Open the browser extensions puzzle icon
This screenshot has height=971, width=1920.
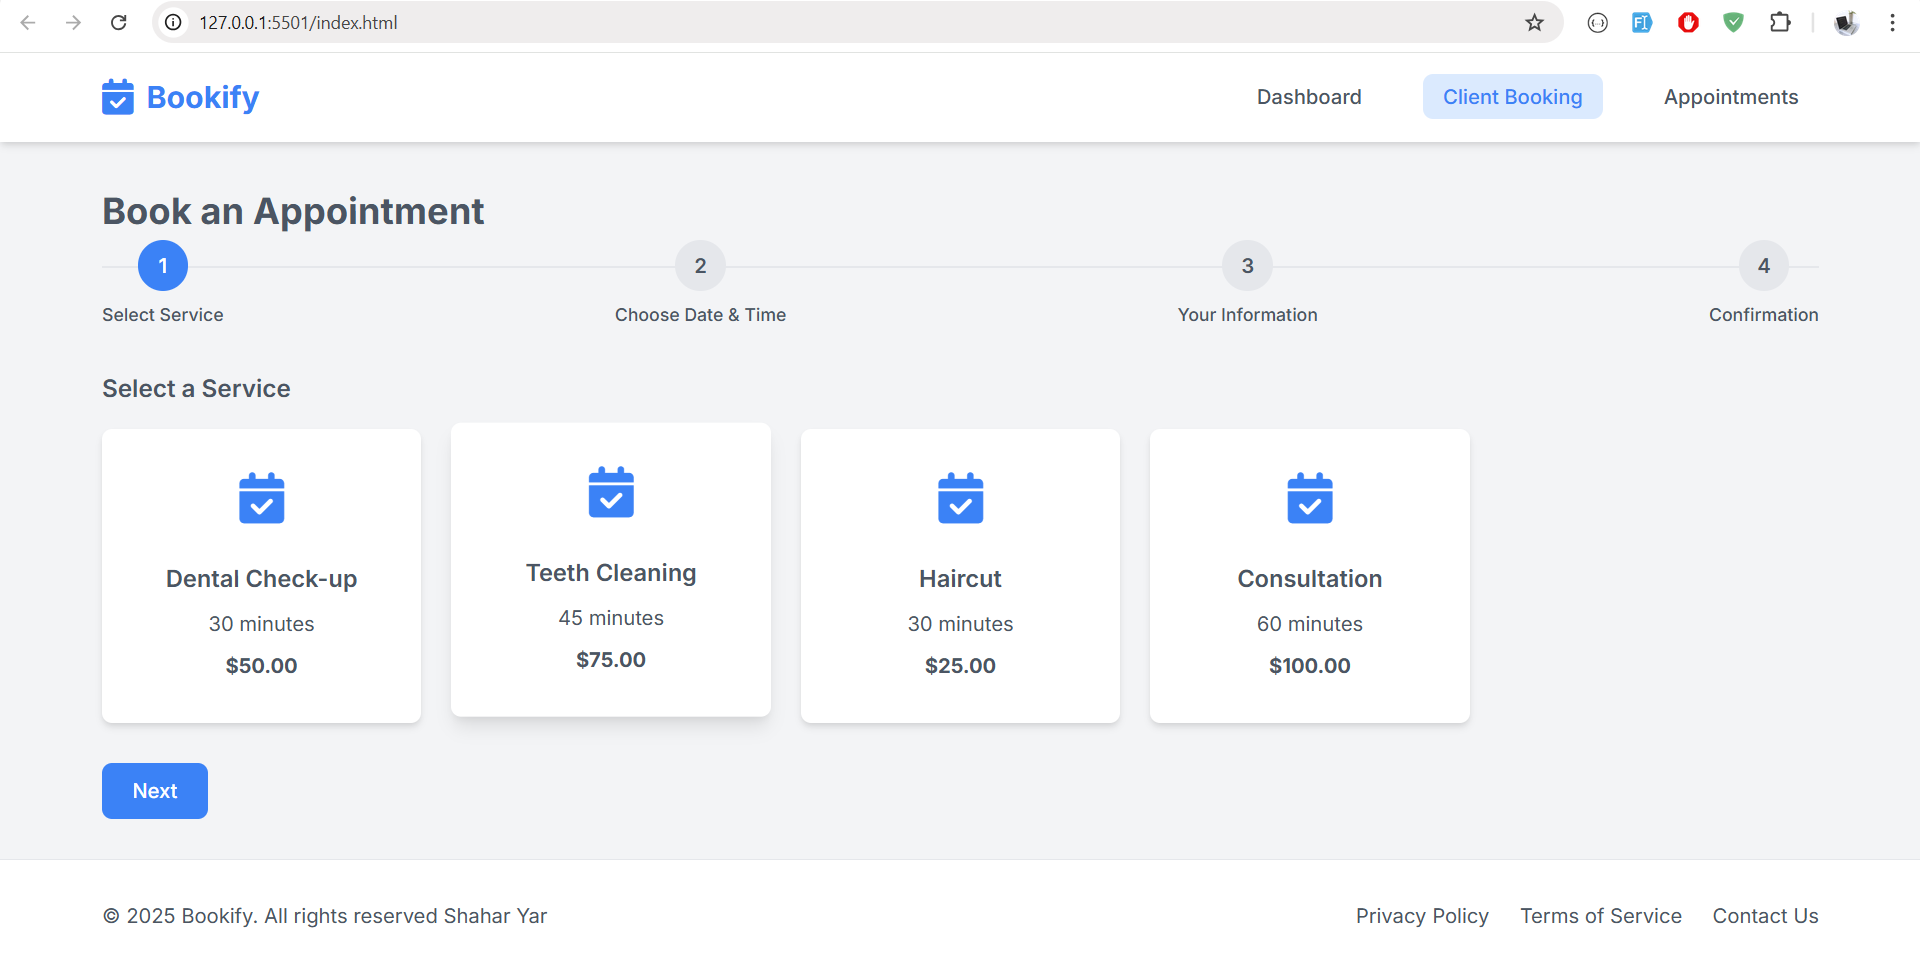click(1780, 22)
